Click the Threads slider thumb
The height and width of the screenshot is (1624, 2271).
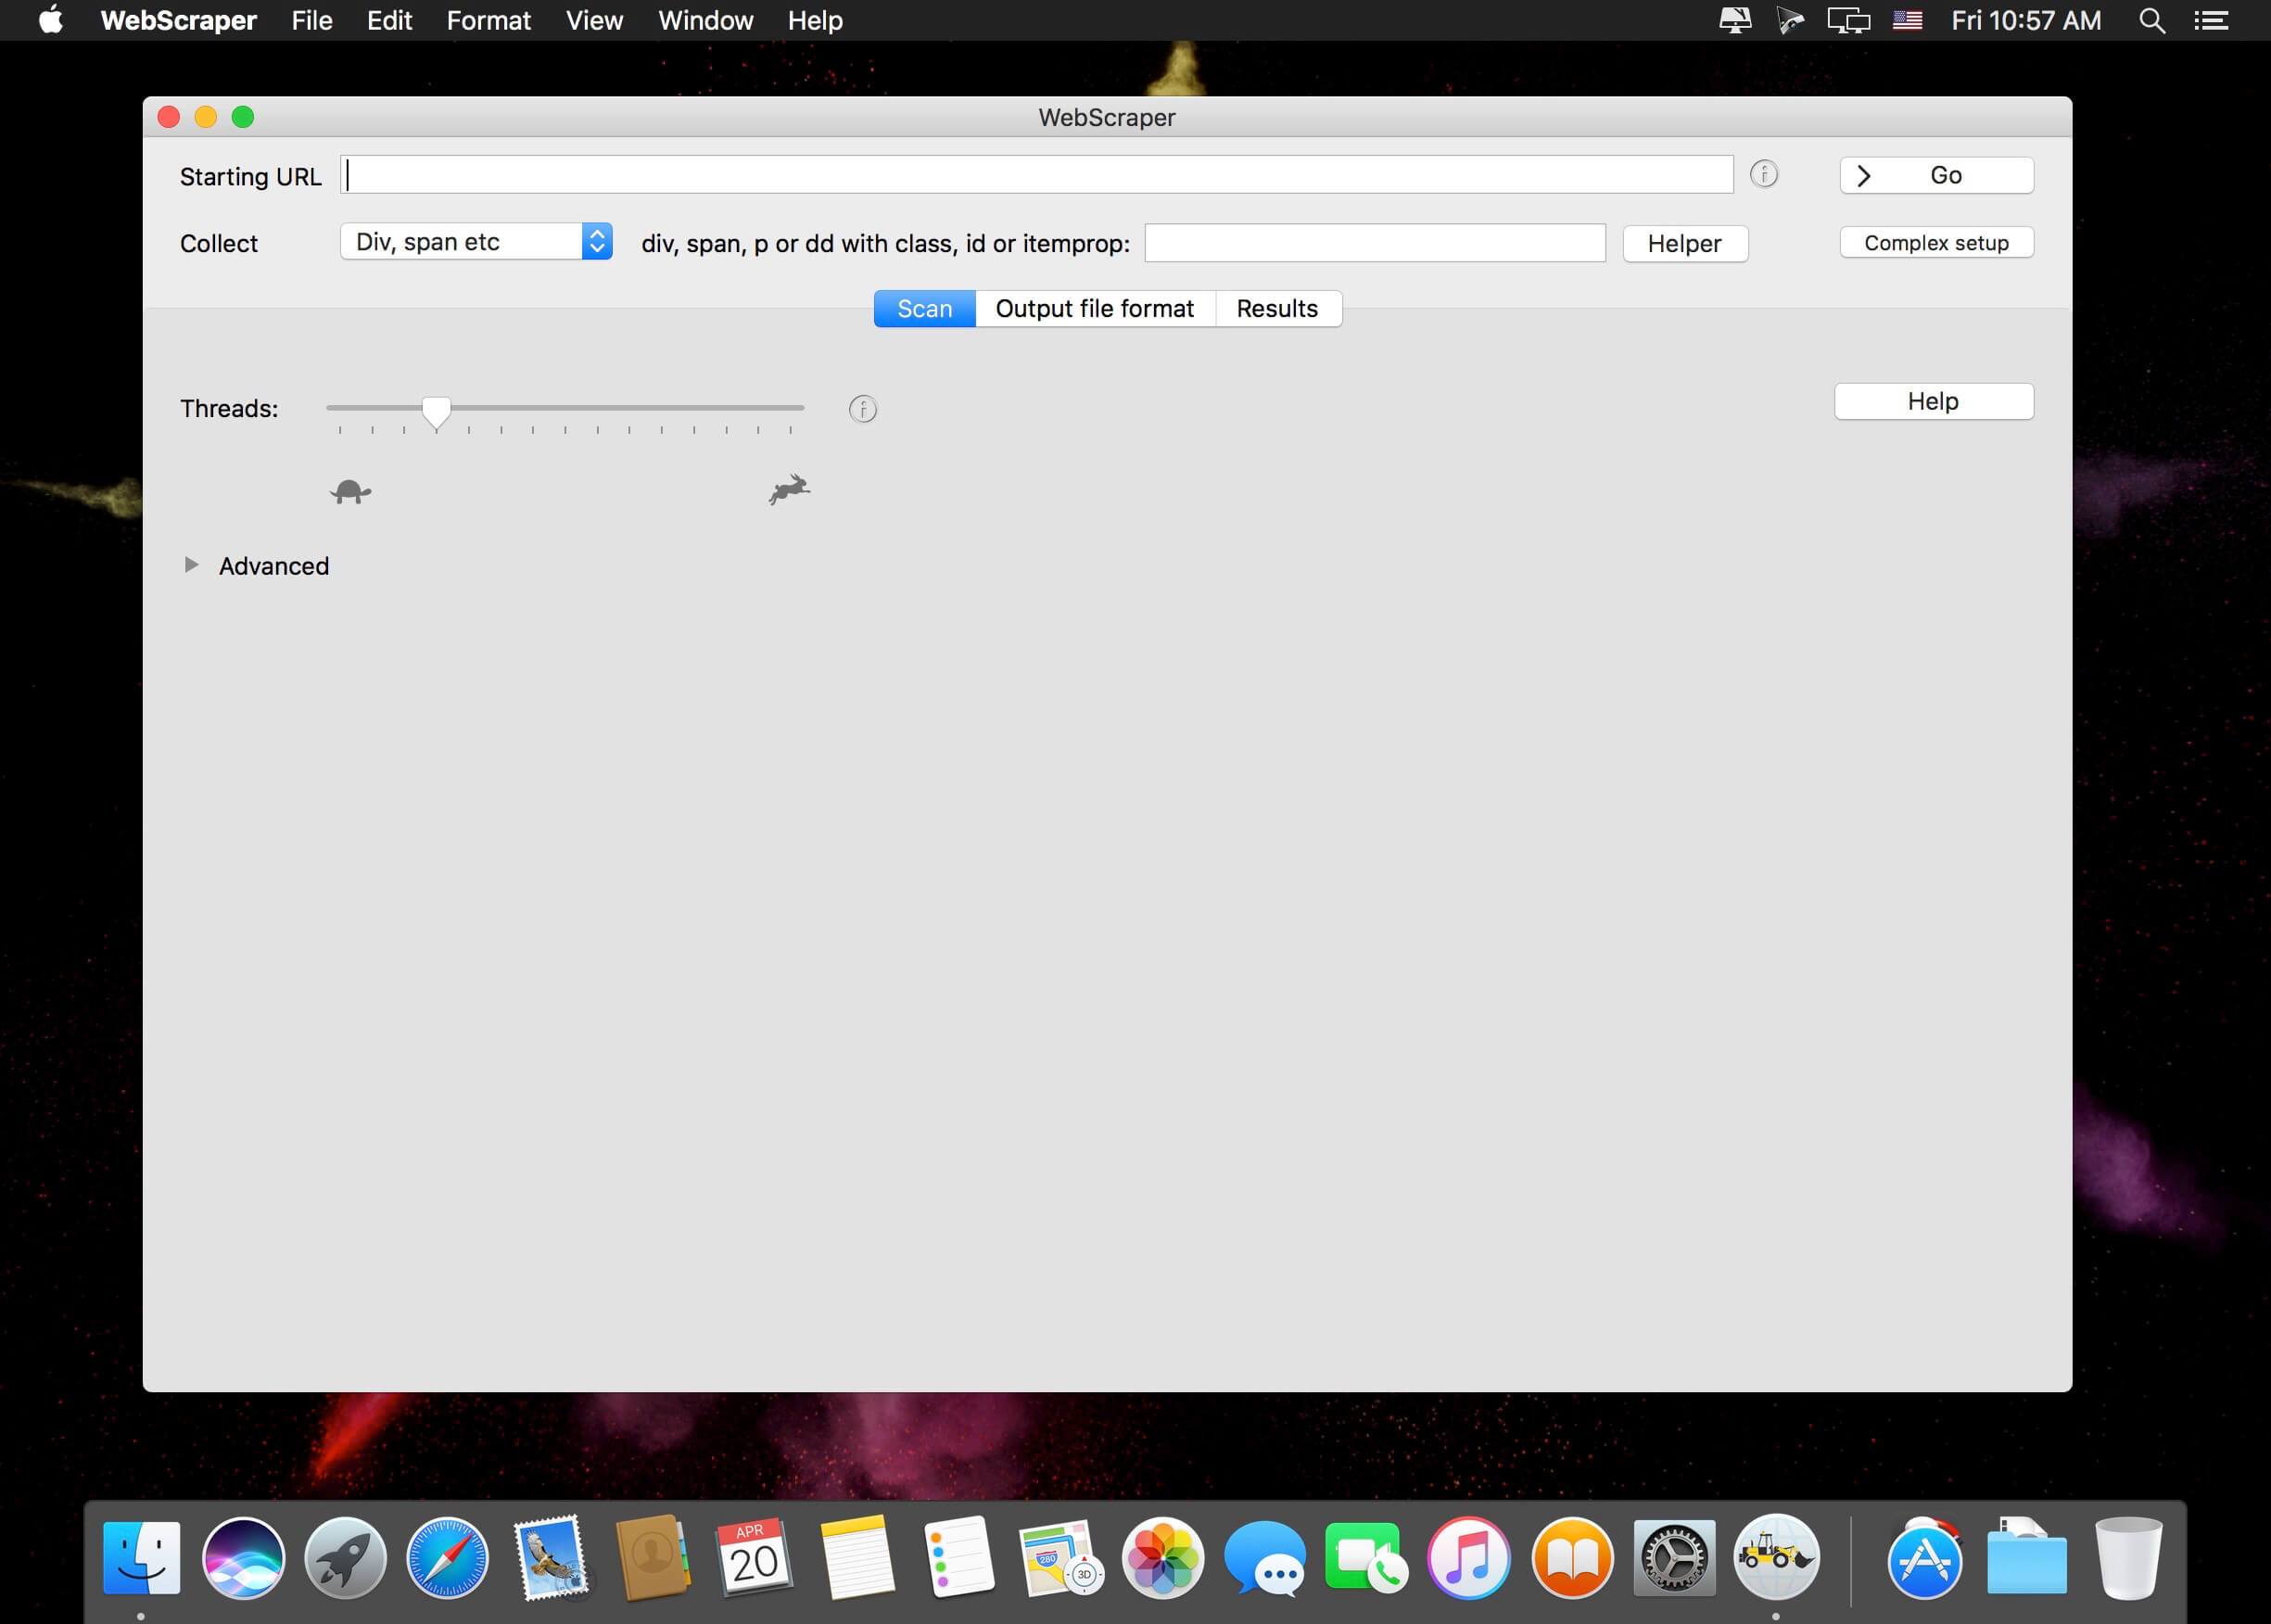436,410
